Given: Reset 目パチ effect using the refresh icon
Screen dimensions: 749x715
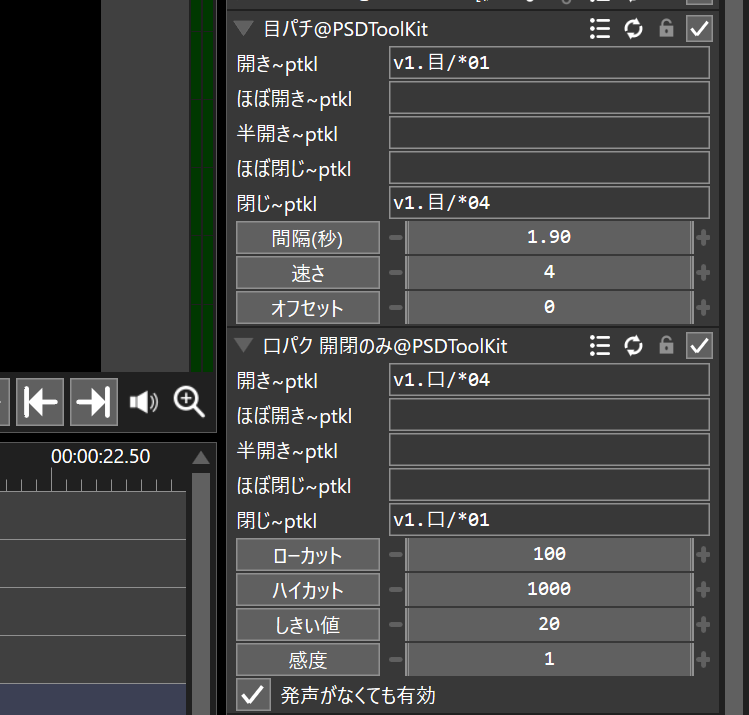Looking at the screenshot, I should [633, 29].
